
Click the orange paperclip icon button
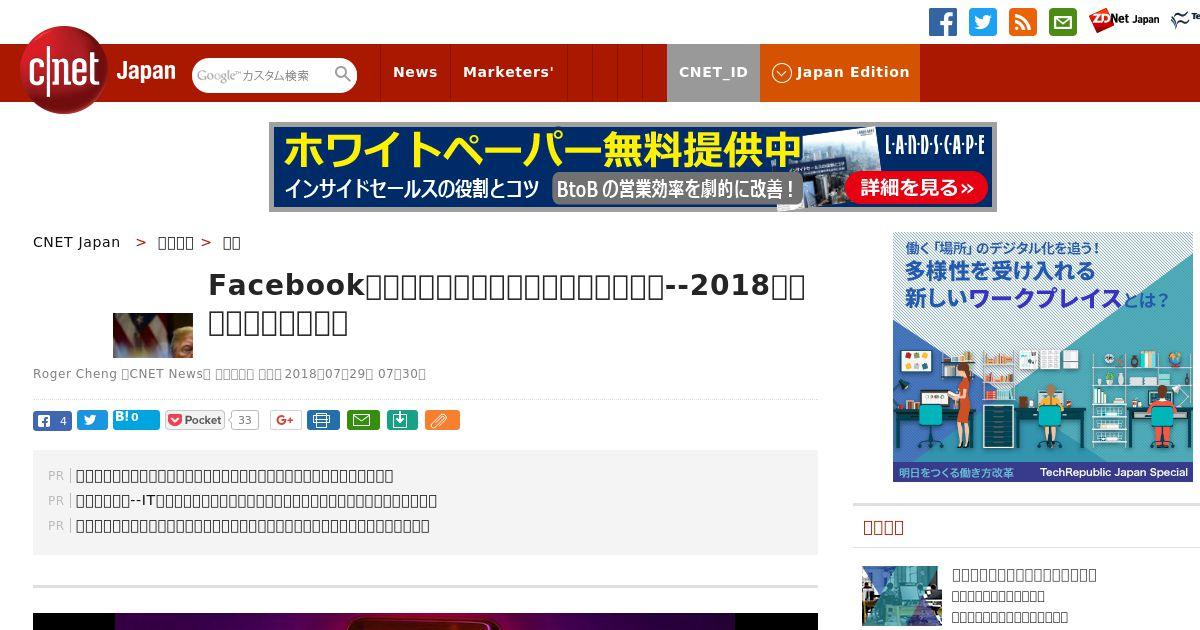click(x=442, y=420)
